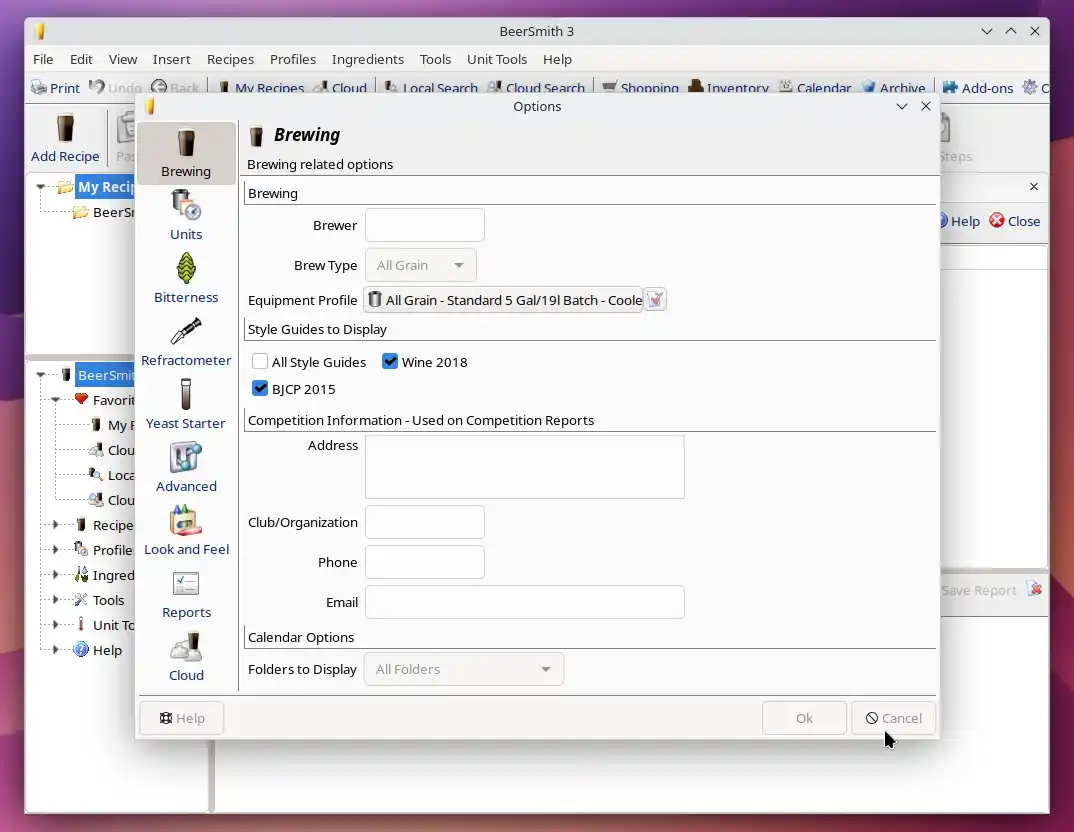The image size is (1074, 832).
Task: Open Cloud Search from the toolbar
Action: pyautogui.click(x=536, y=88)
